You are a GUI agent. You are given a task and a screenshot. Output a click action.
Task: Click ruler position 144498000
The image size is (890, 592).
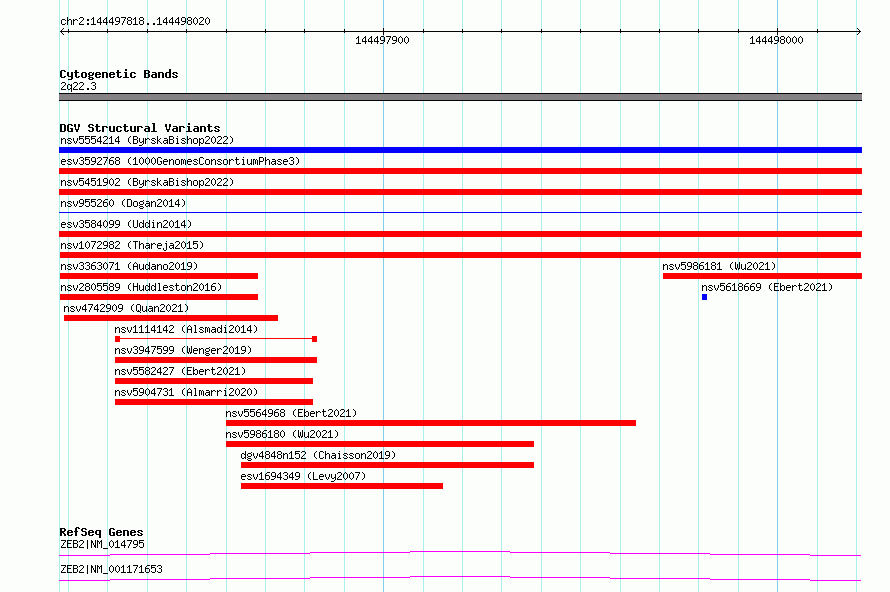click(x=776, y=40)
